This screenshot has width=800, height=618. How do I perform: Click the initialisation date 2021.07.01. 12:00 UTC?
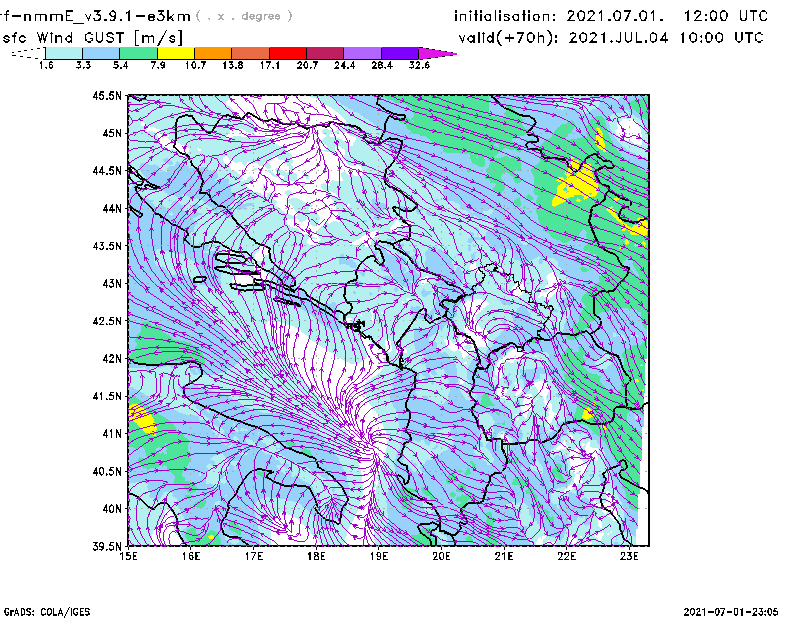pos(611,16)
